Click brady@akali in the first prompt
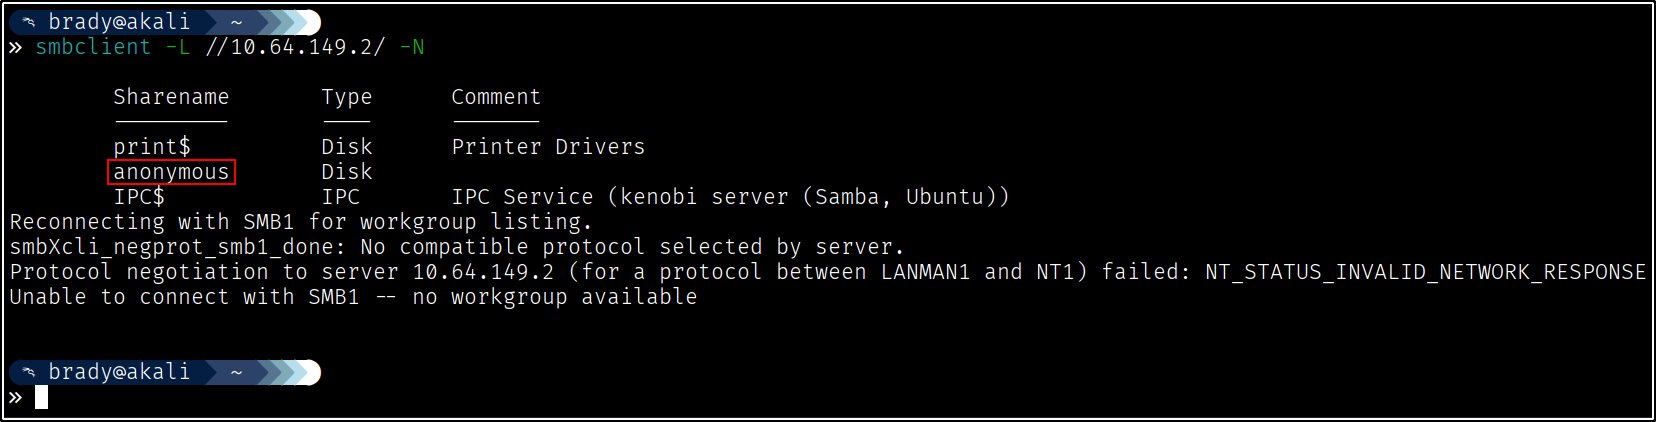Screen dimensions: 1656x422 point(119,22)
